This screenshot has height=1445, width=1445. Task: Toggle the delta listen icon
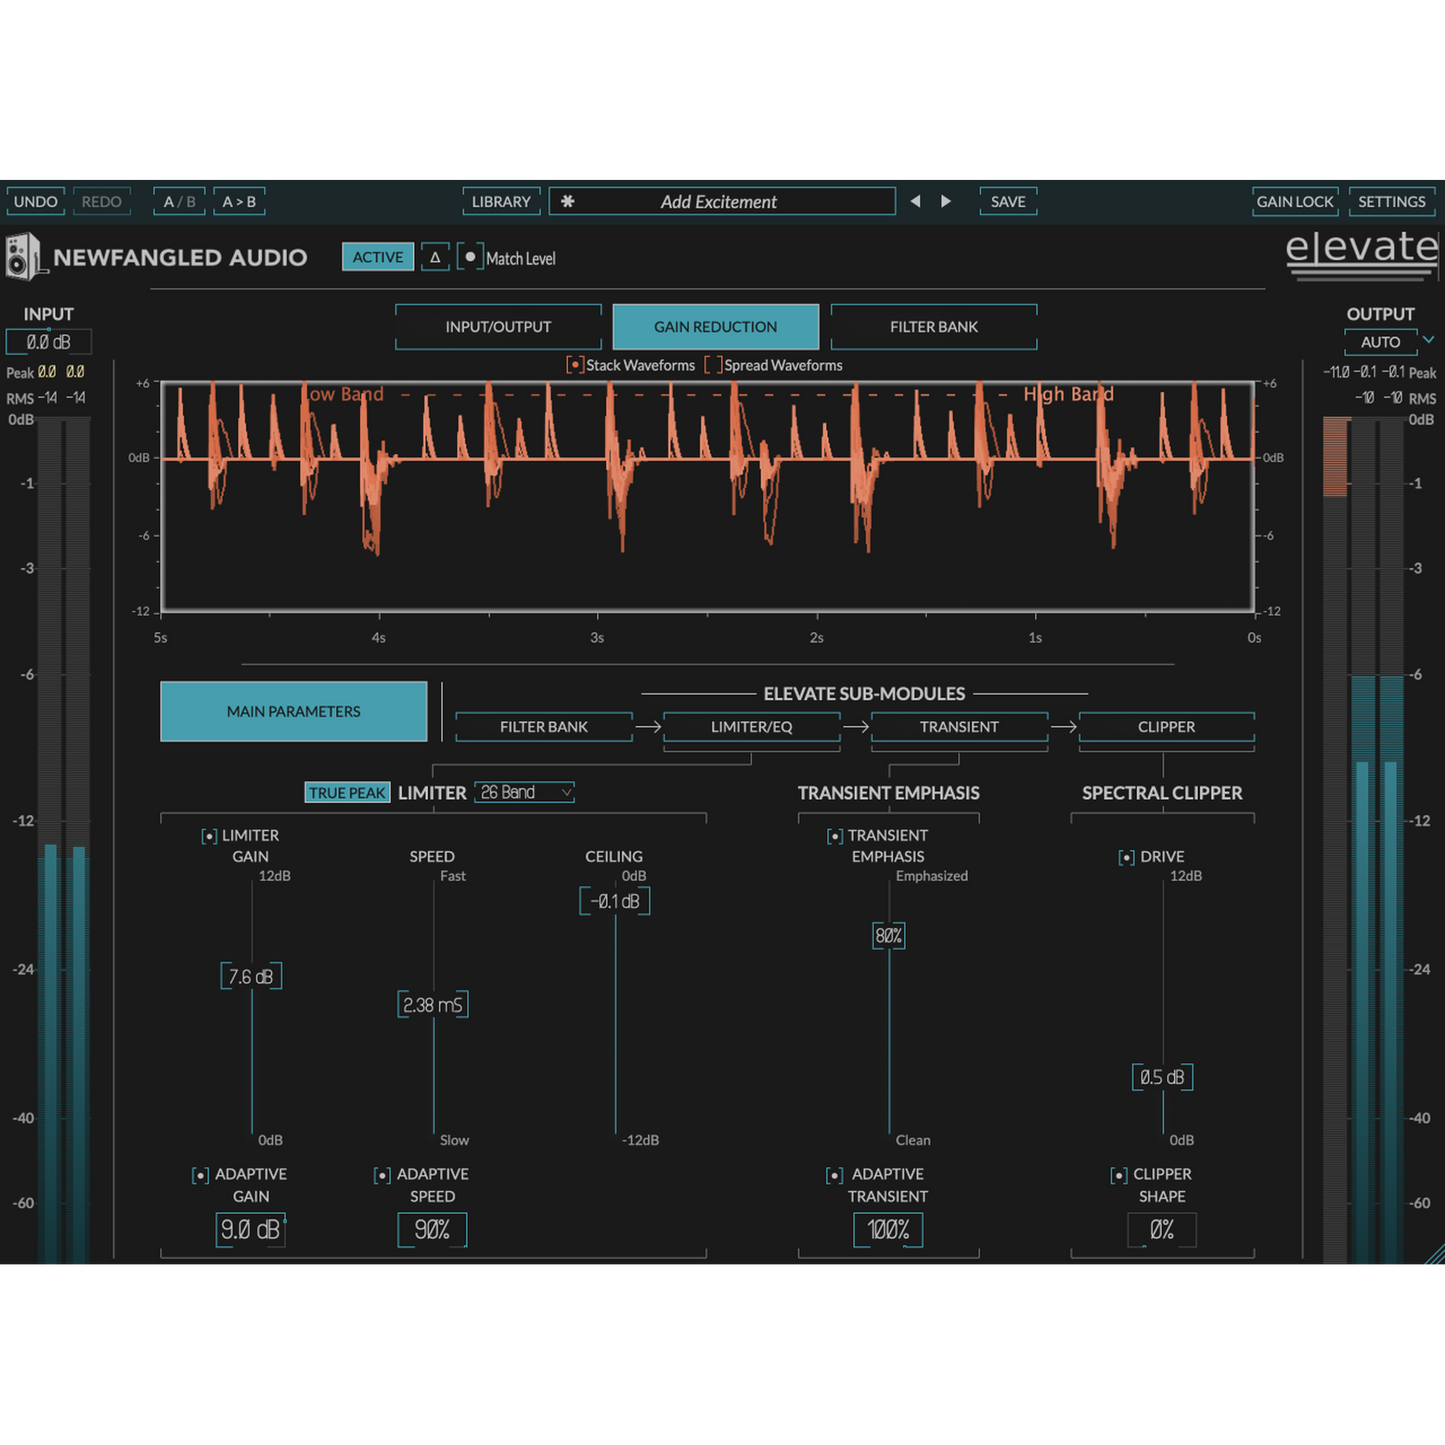[435, 257]
